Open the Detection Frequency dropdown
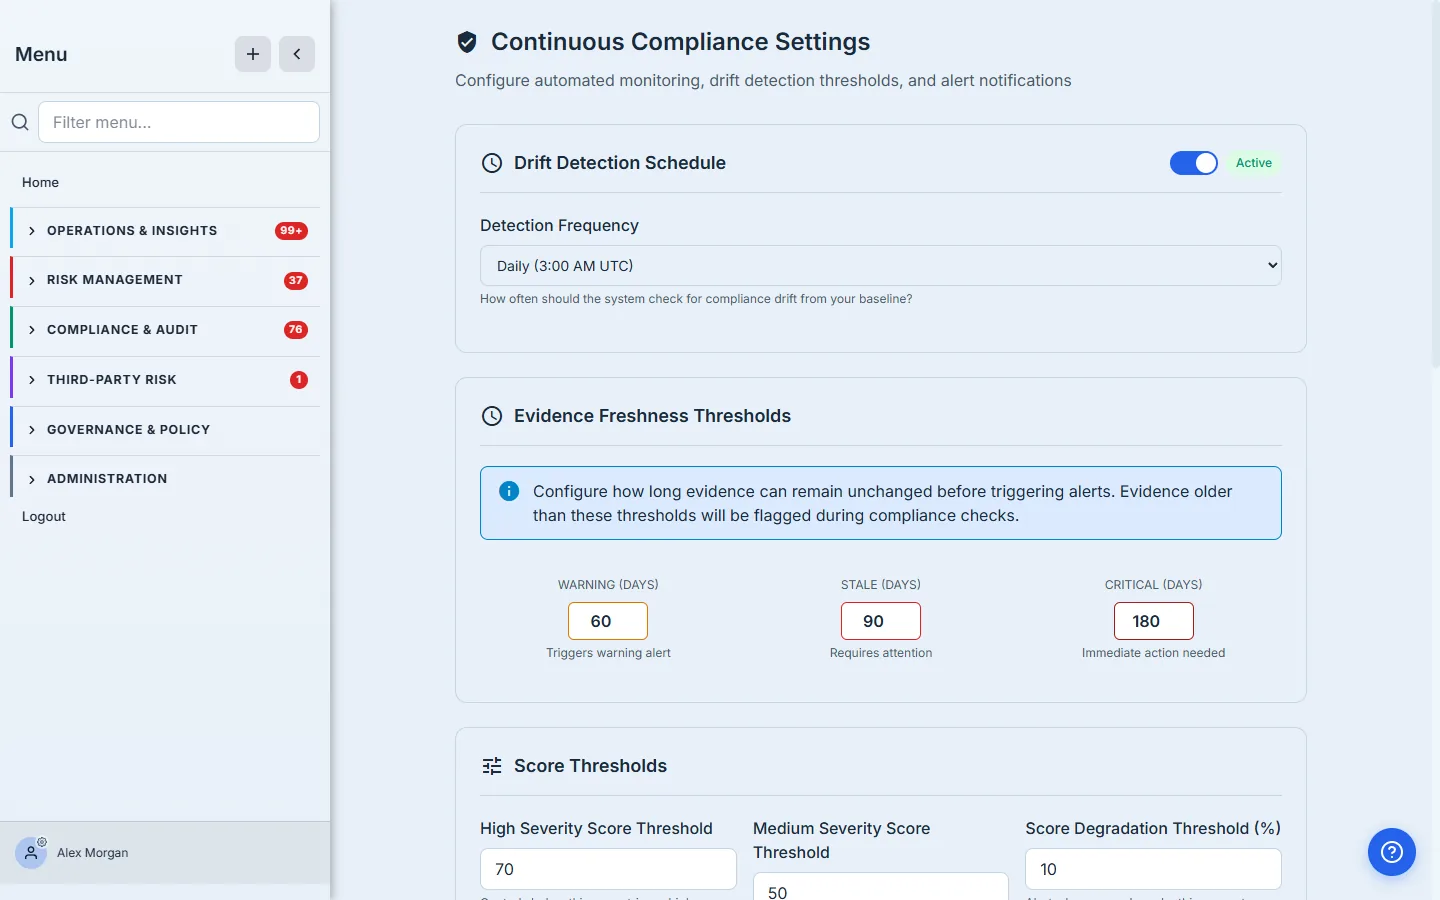The width and height of the screenshot is (1440, 900). [x=880, y=266]
